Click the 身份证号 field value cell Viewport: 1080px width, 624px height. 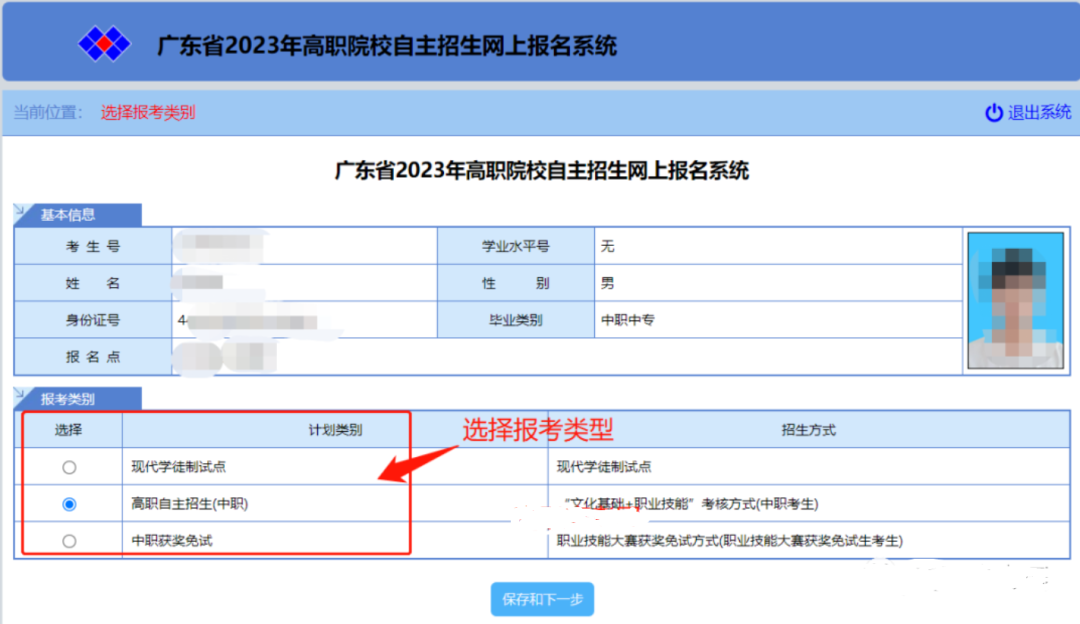[x=300, y=320]
